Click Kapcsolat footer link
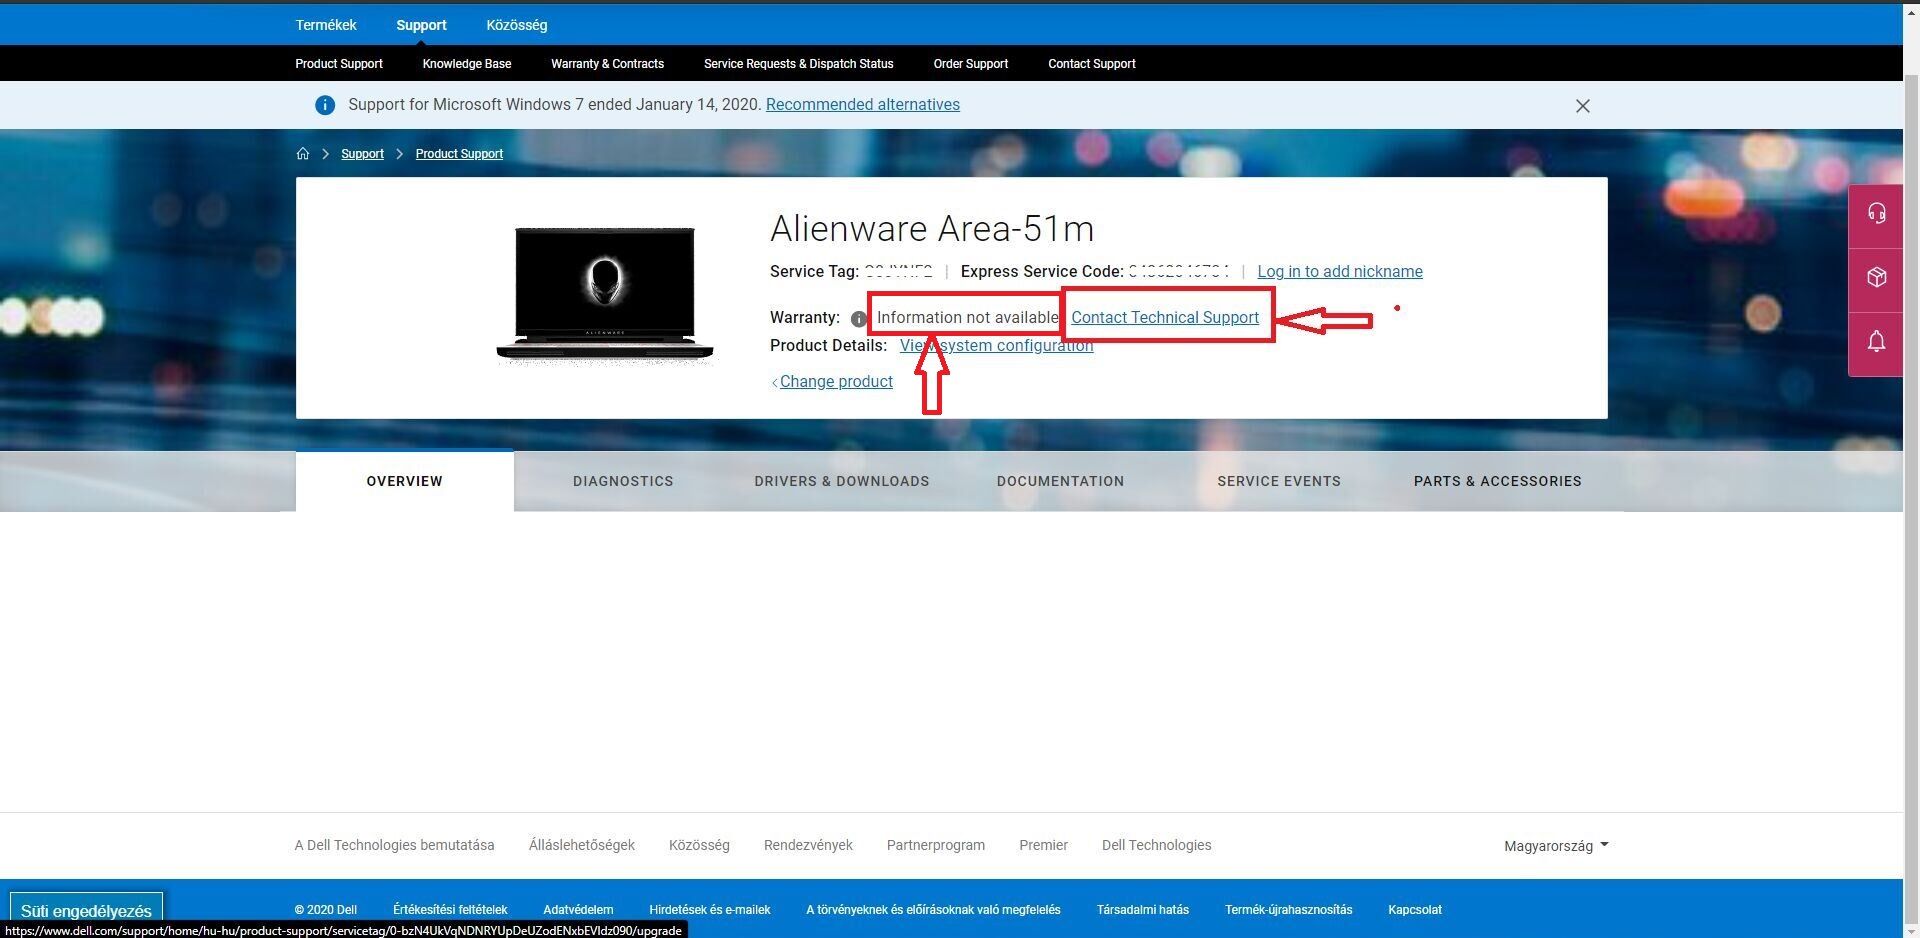The width and height of the screenshot is (1920, 938). coord(1415,910)
